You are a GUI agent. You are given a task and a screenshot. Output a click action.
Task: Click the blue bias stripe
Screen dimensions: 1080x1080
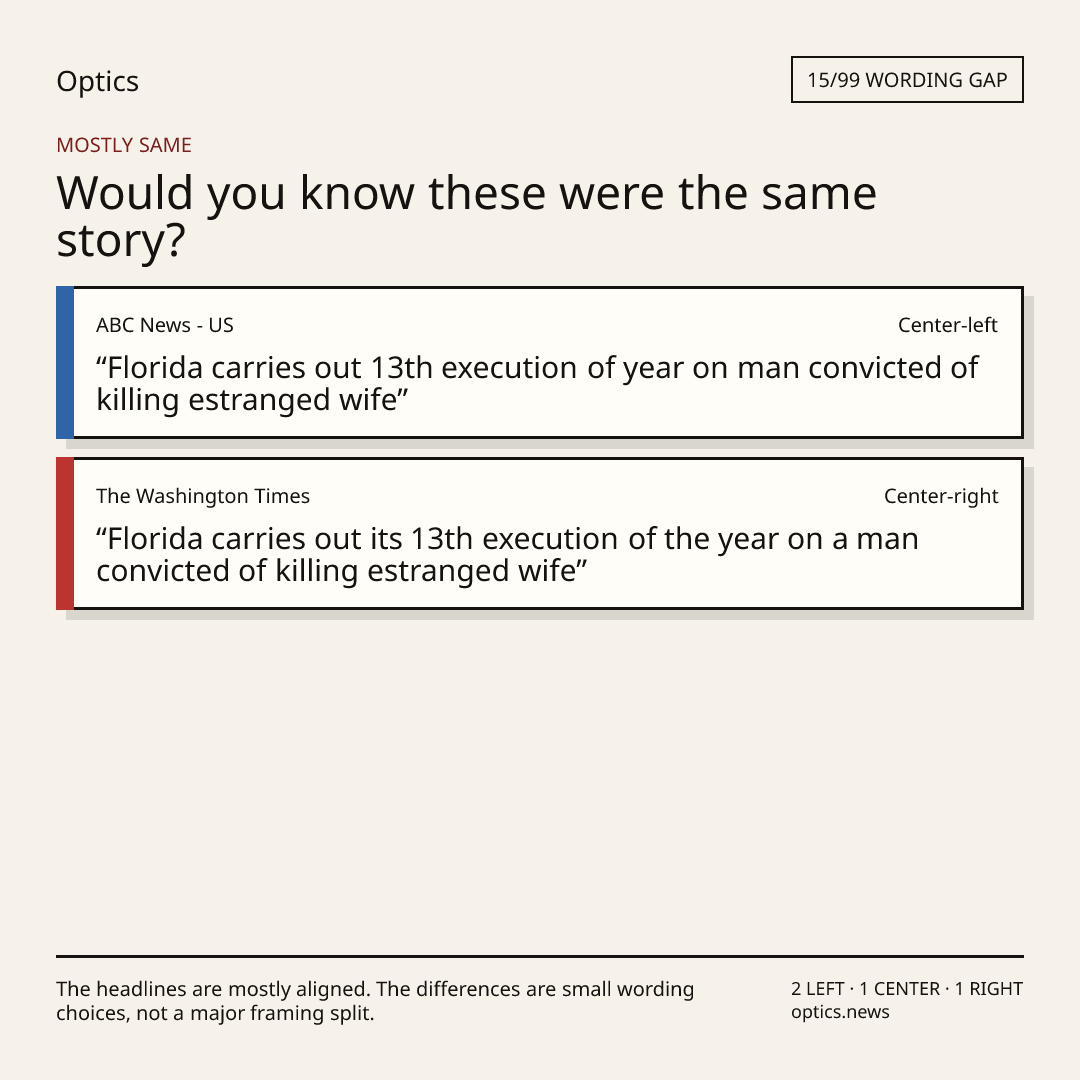[65, 362]
